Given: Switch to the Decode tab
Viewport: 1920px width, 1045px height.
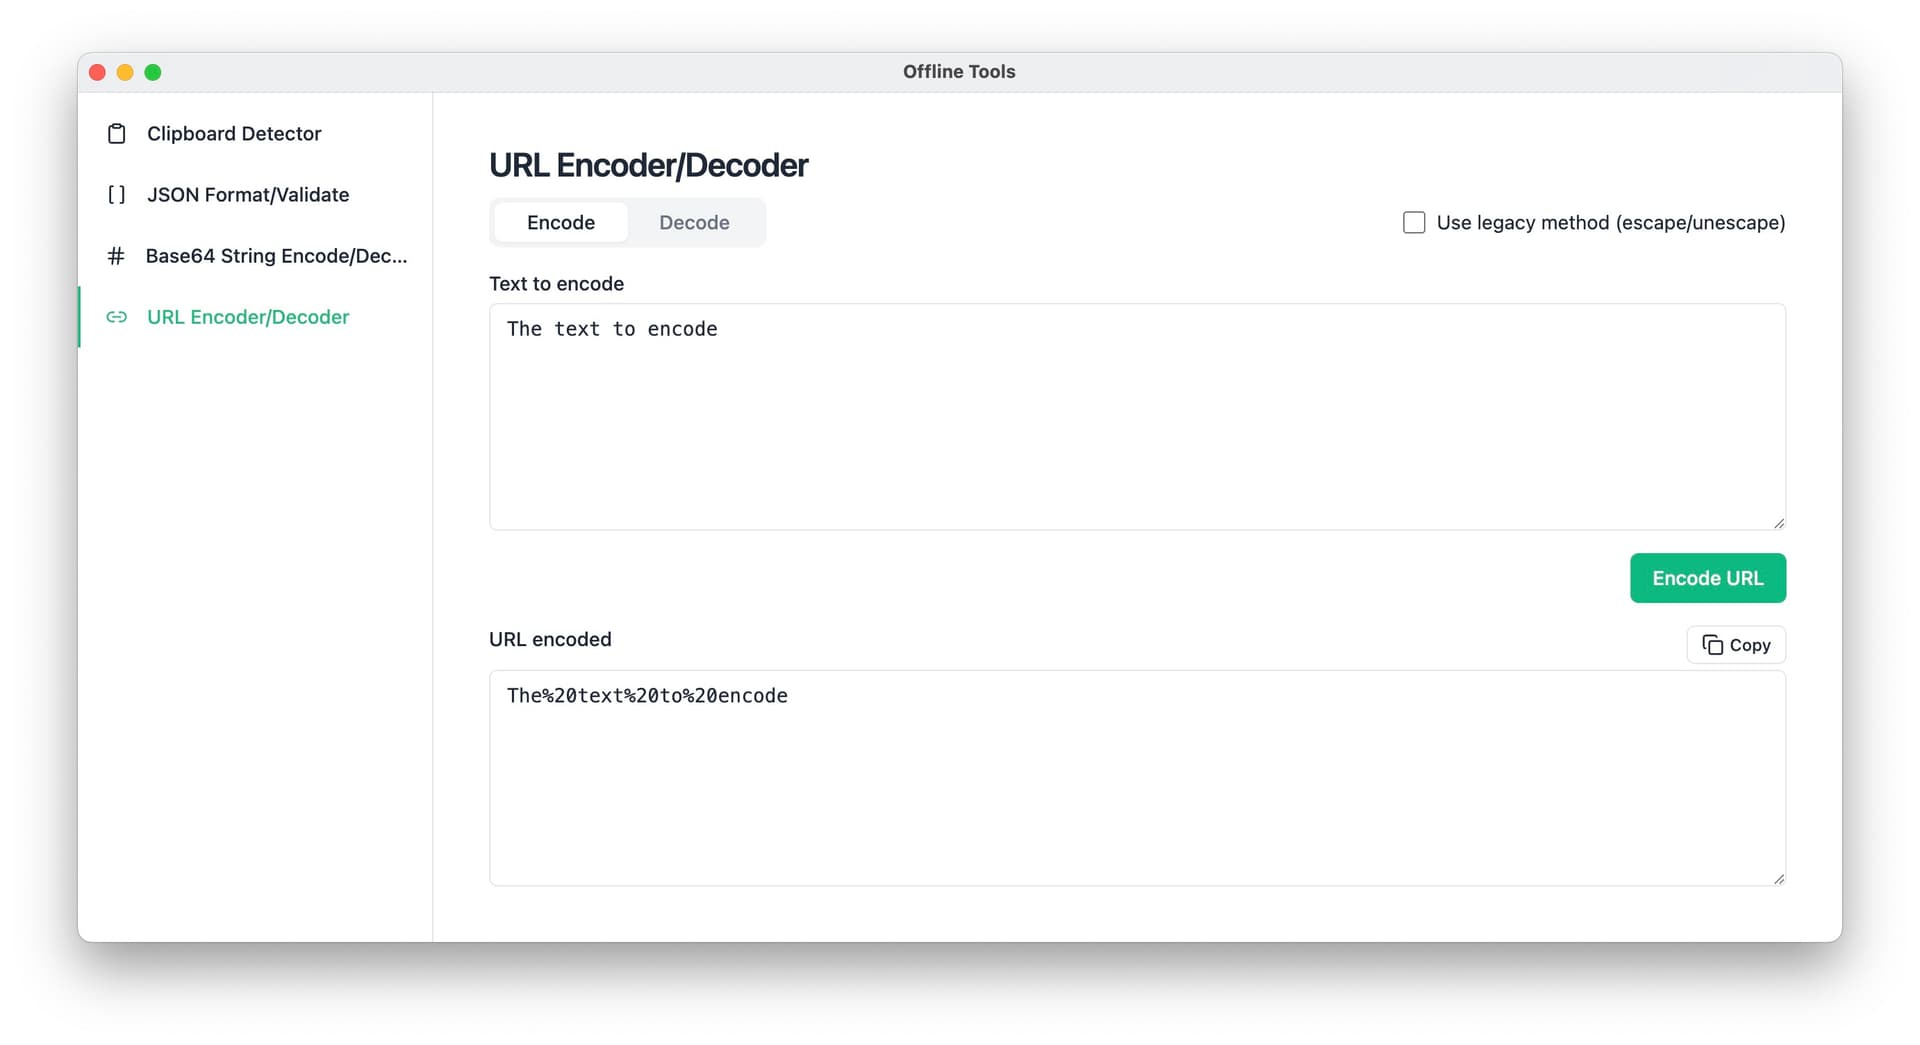Looking at the screenshot, I should click(x=694, y=222).
